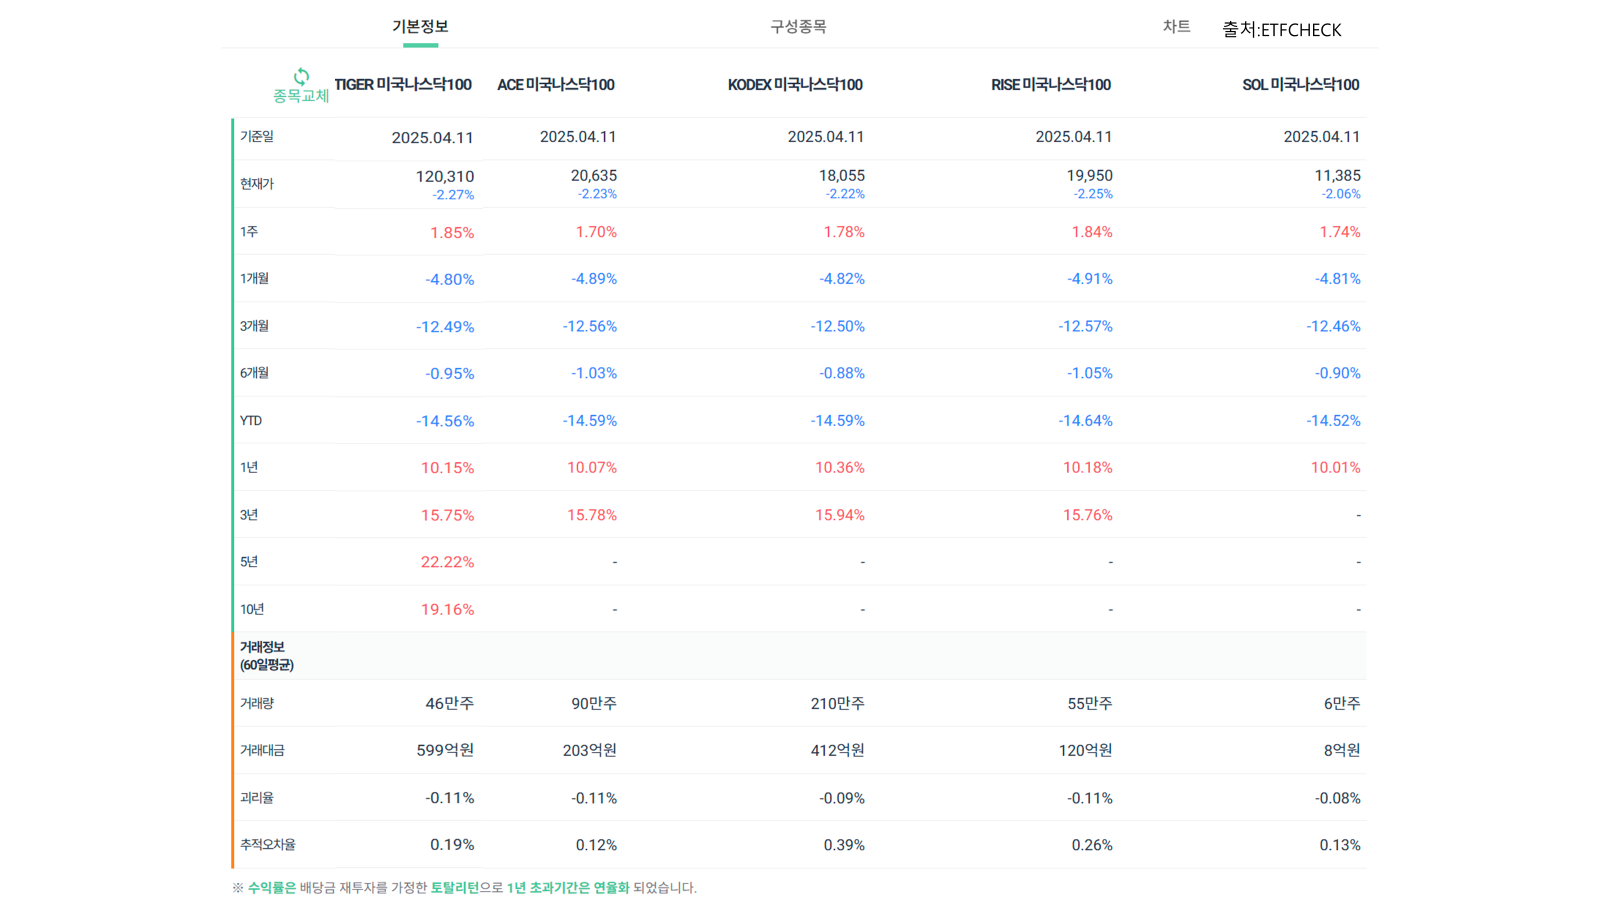
Task: Click the YTD row label
Action: 251,421
